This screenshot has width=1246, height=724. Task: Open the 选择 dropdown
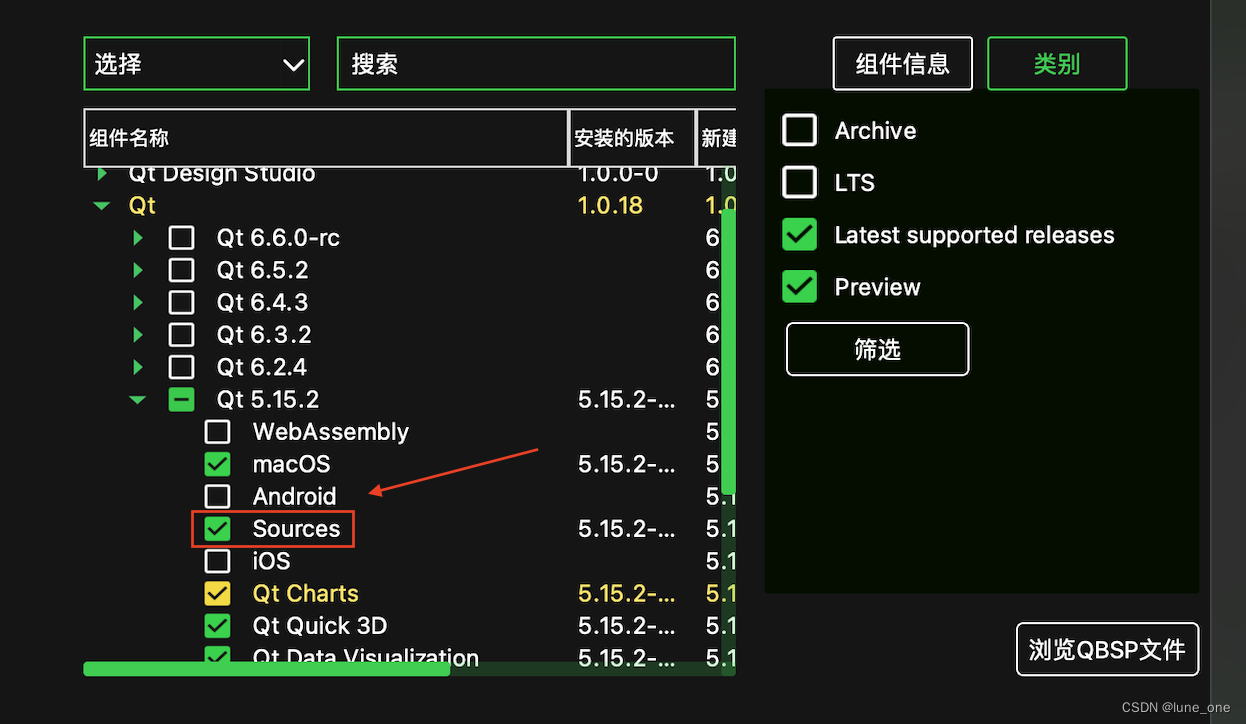tap(197, 64)
